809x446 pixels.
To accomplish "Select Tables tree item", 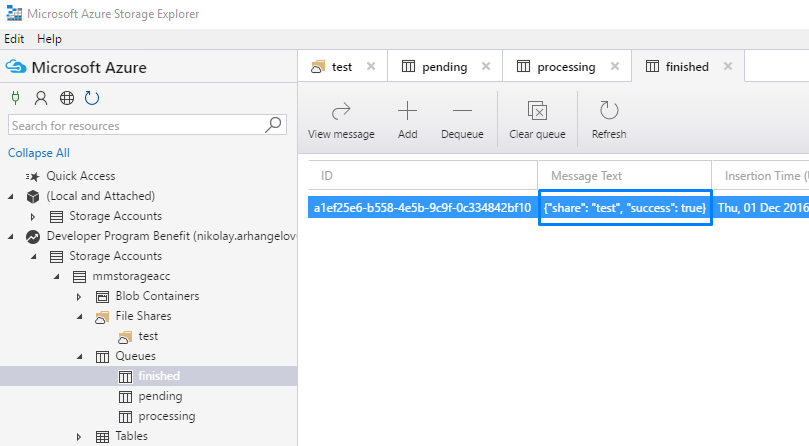I will click(x=131, y=436).
